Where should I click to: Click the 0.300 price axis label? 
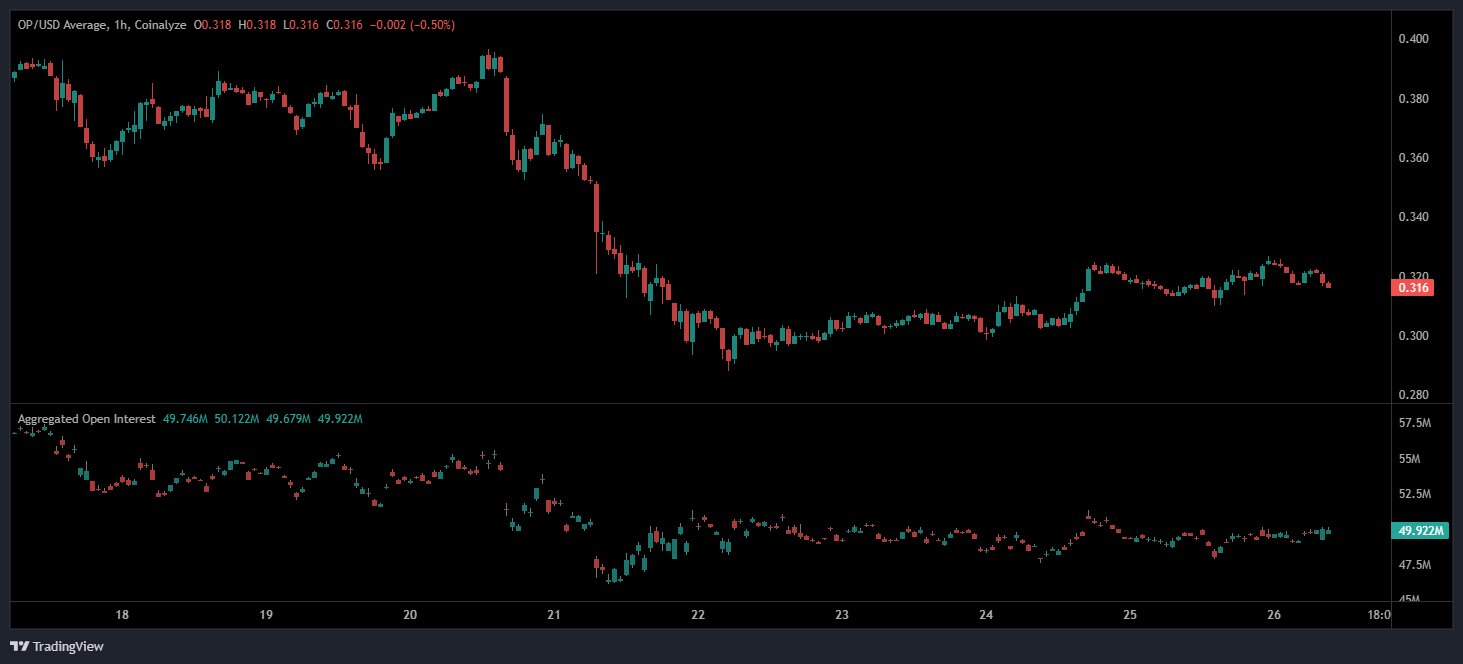pyautogui.click(x=1415, y=336)
